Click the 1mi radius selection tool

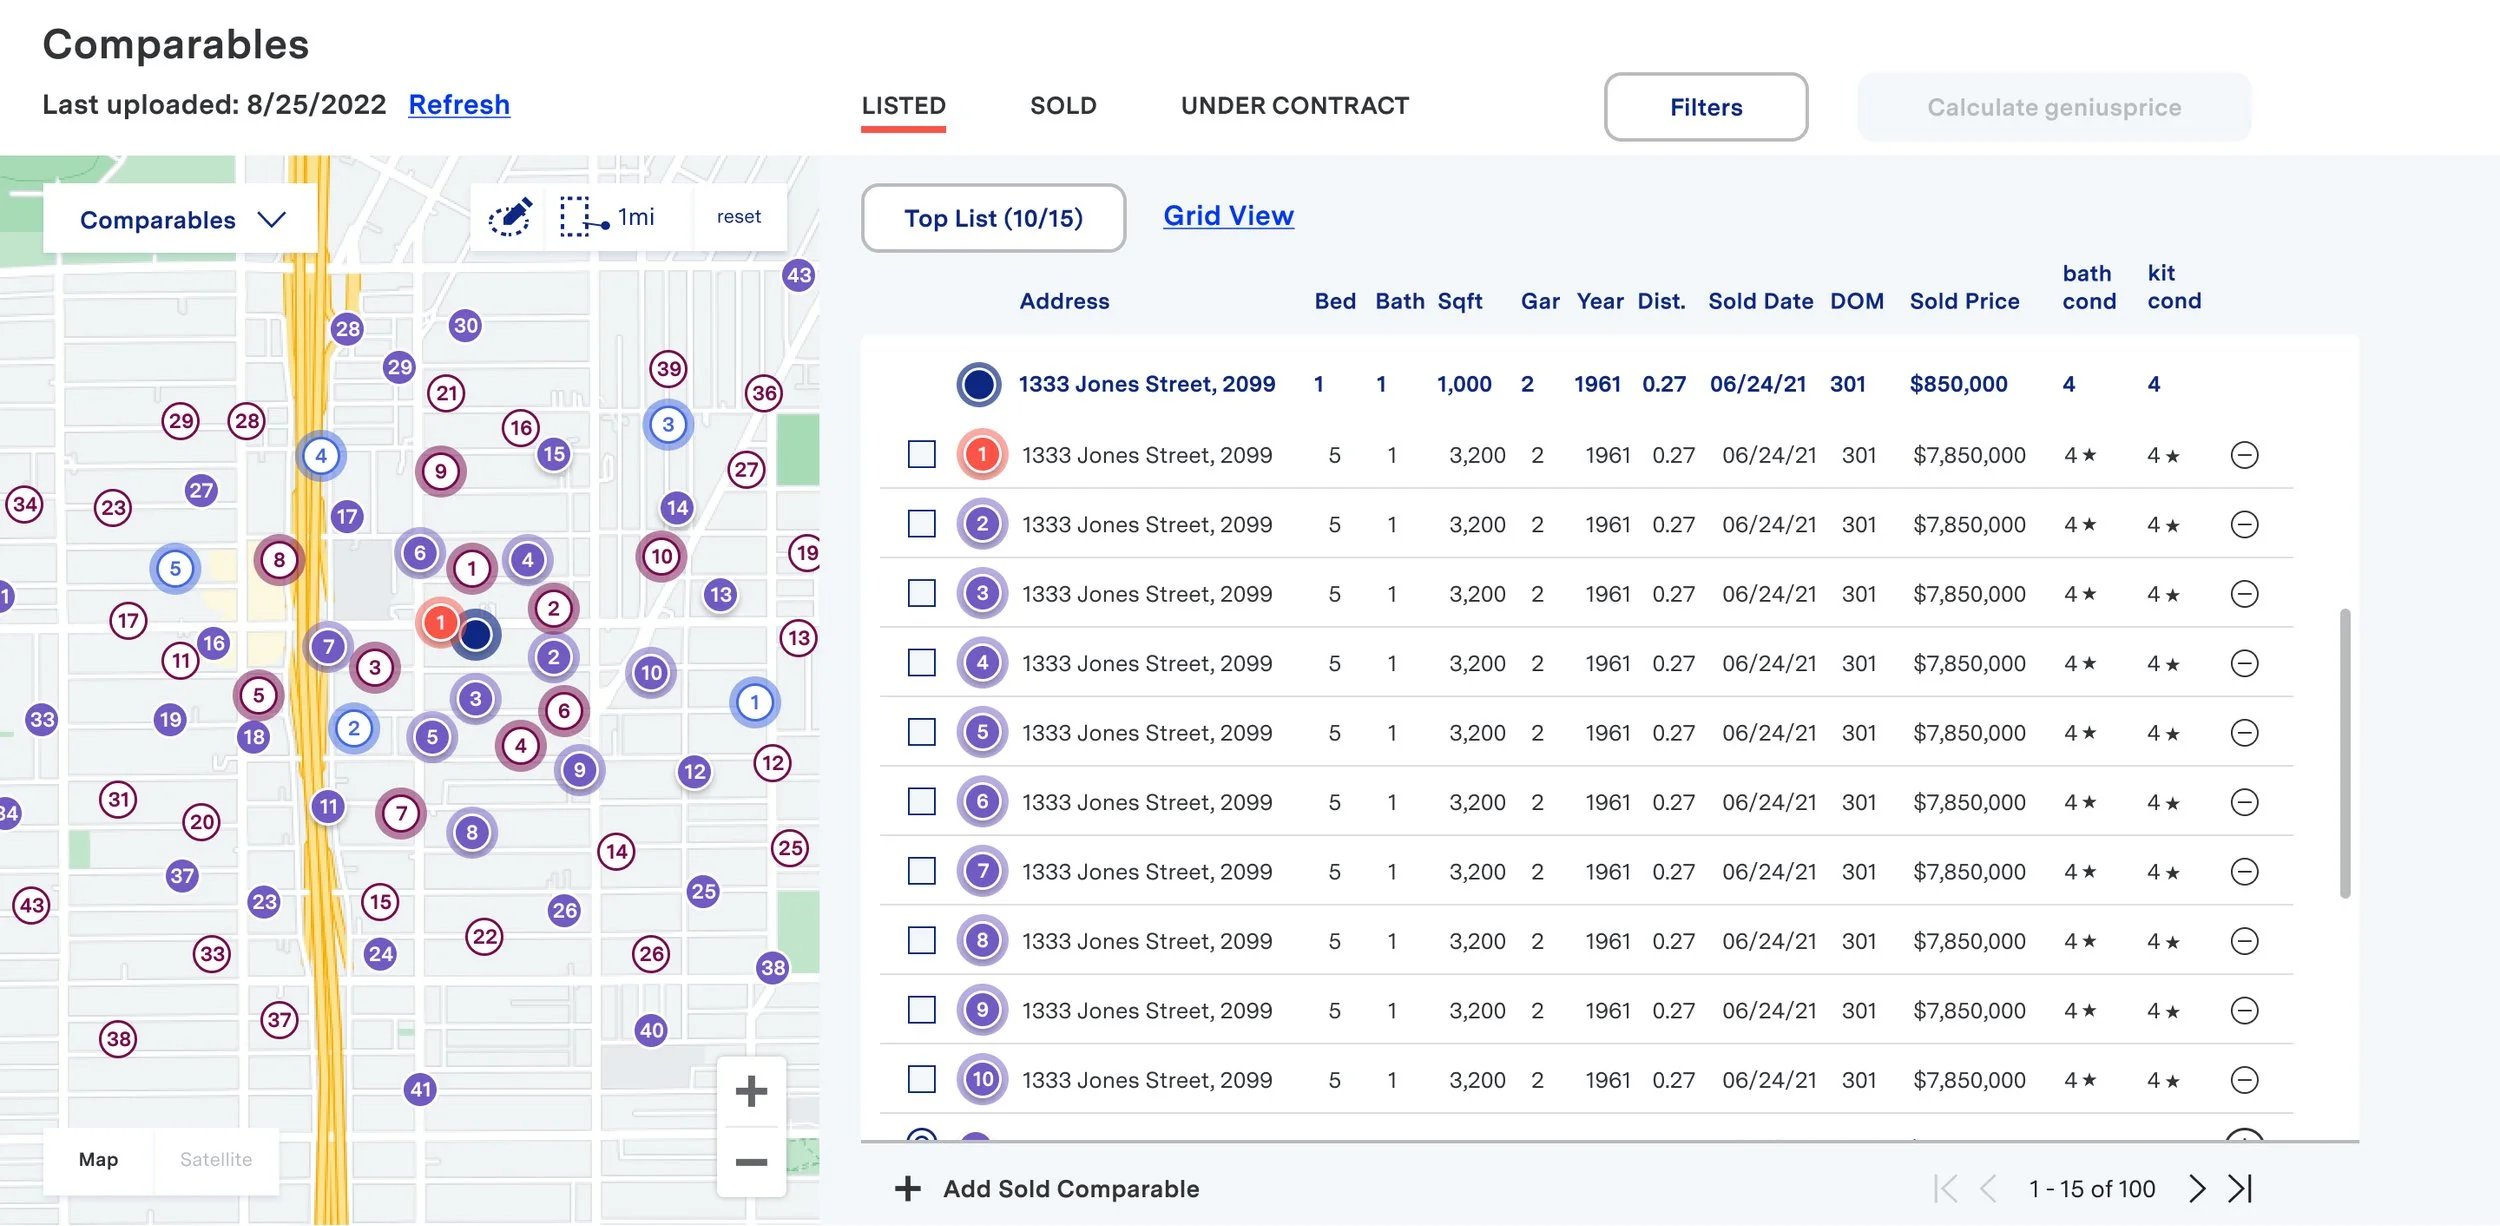[608, 217]
